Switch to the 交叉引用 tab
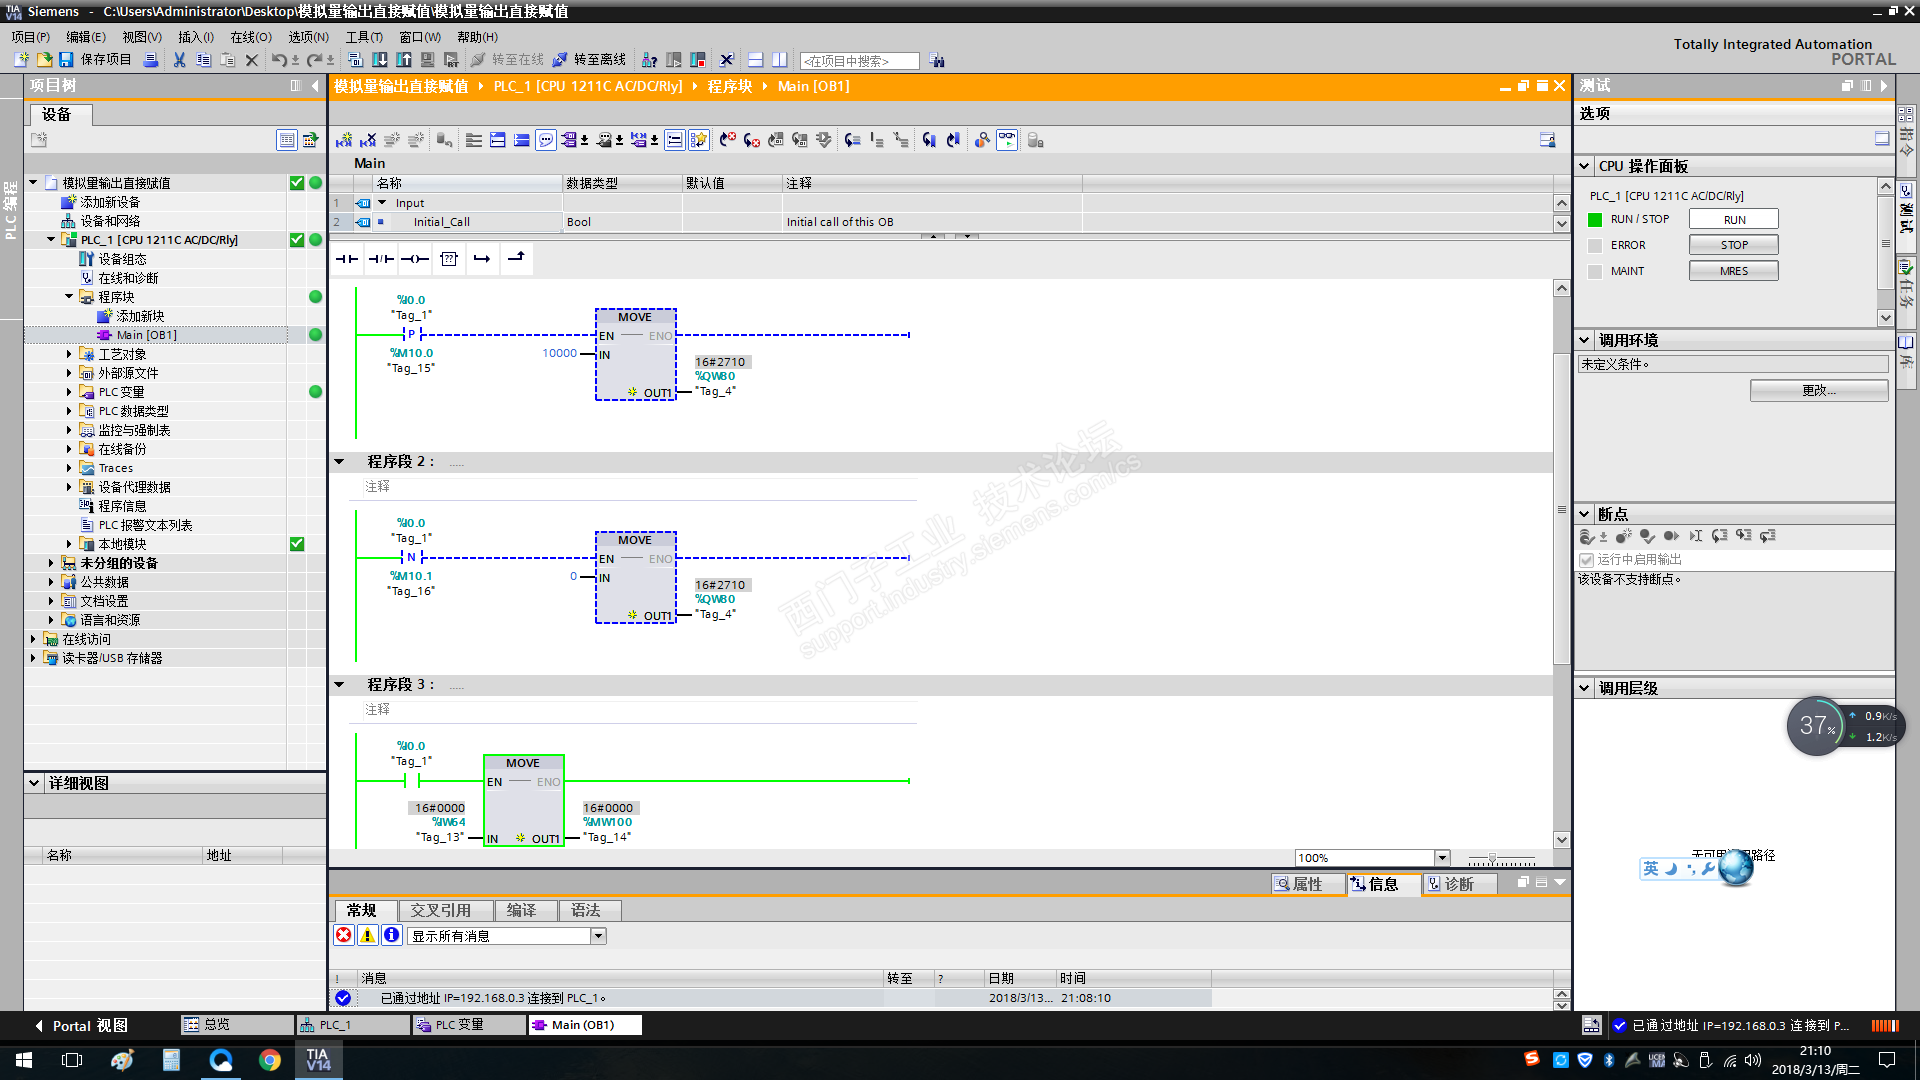This screenshot has width=1920, height=1080. [441, 910]
